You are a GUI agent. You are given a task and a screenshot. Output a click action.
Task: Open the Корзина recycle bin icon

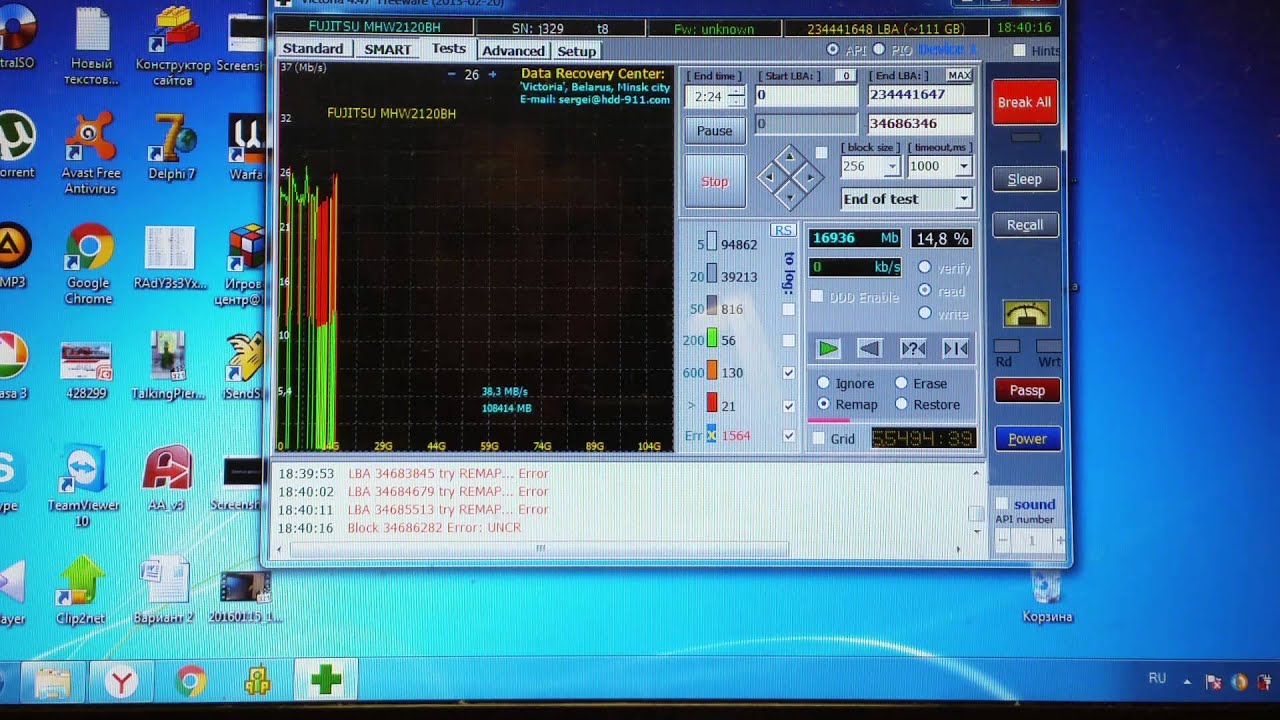coord(1047,597)
